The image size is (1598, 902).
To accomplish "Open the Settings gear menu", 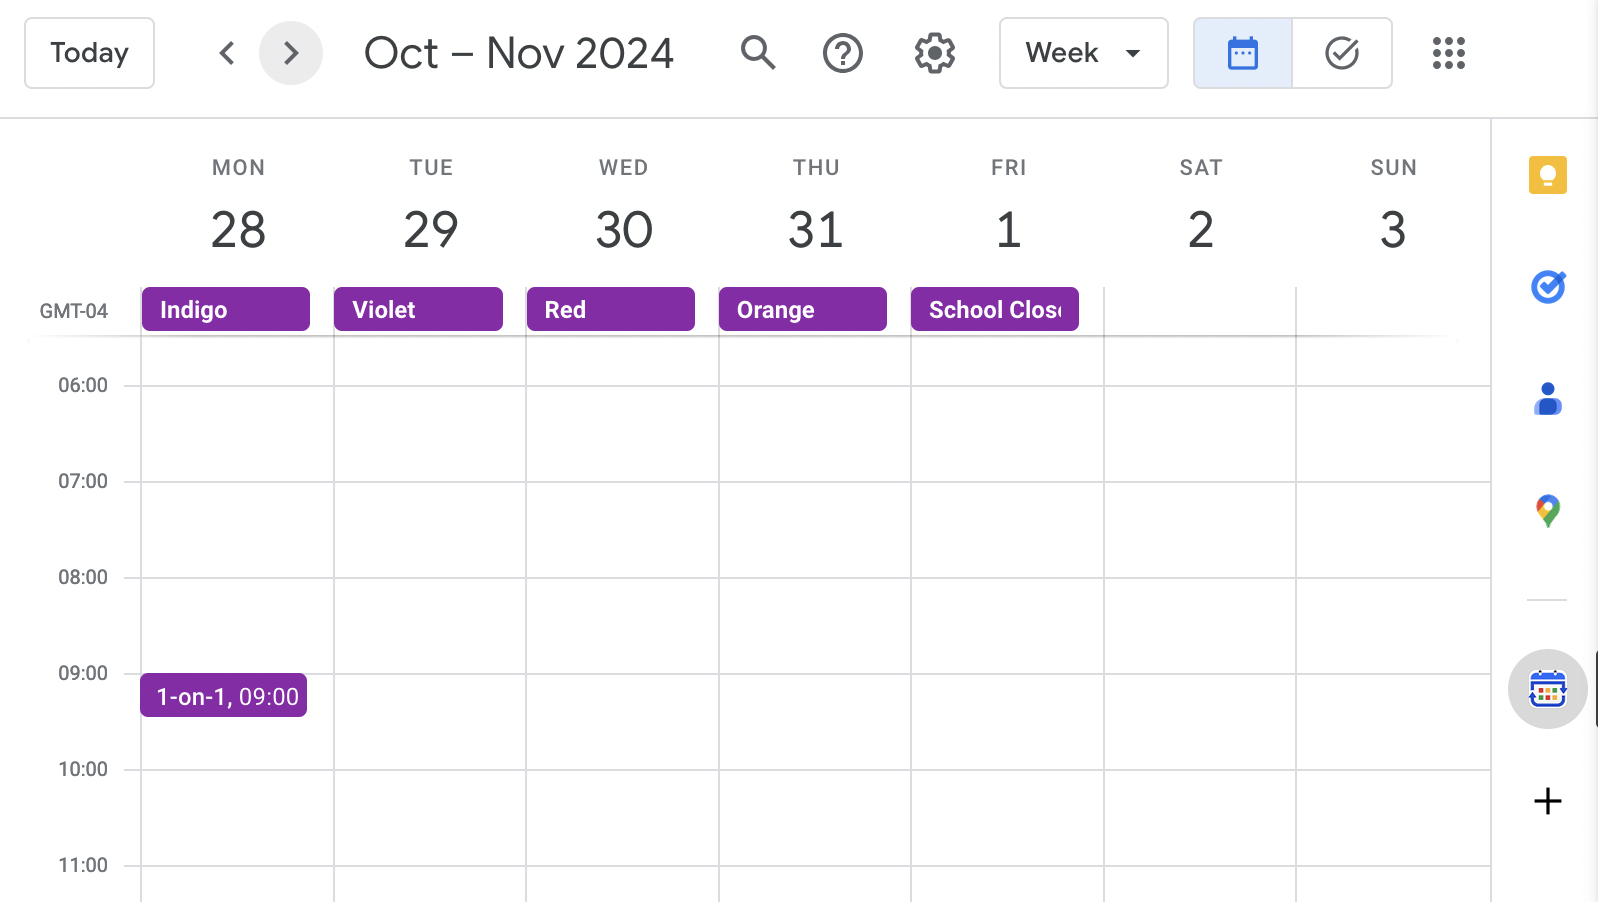I will [x=935, y=53].
